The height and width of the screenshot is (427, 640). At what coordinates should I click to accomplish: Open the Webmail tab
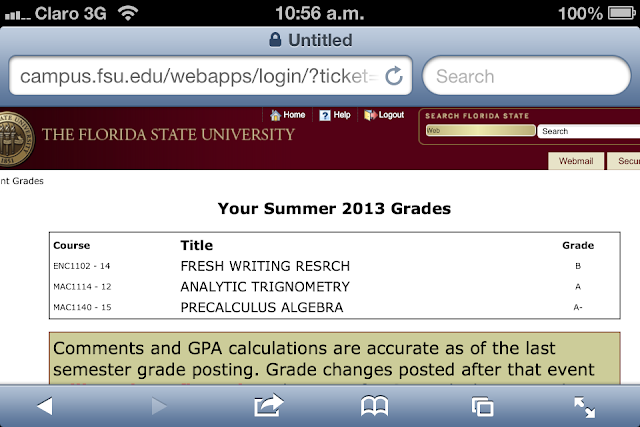coord(576,160)
